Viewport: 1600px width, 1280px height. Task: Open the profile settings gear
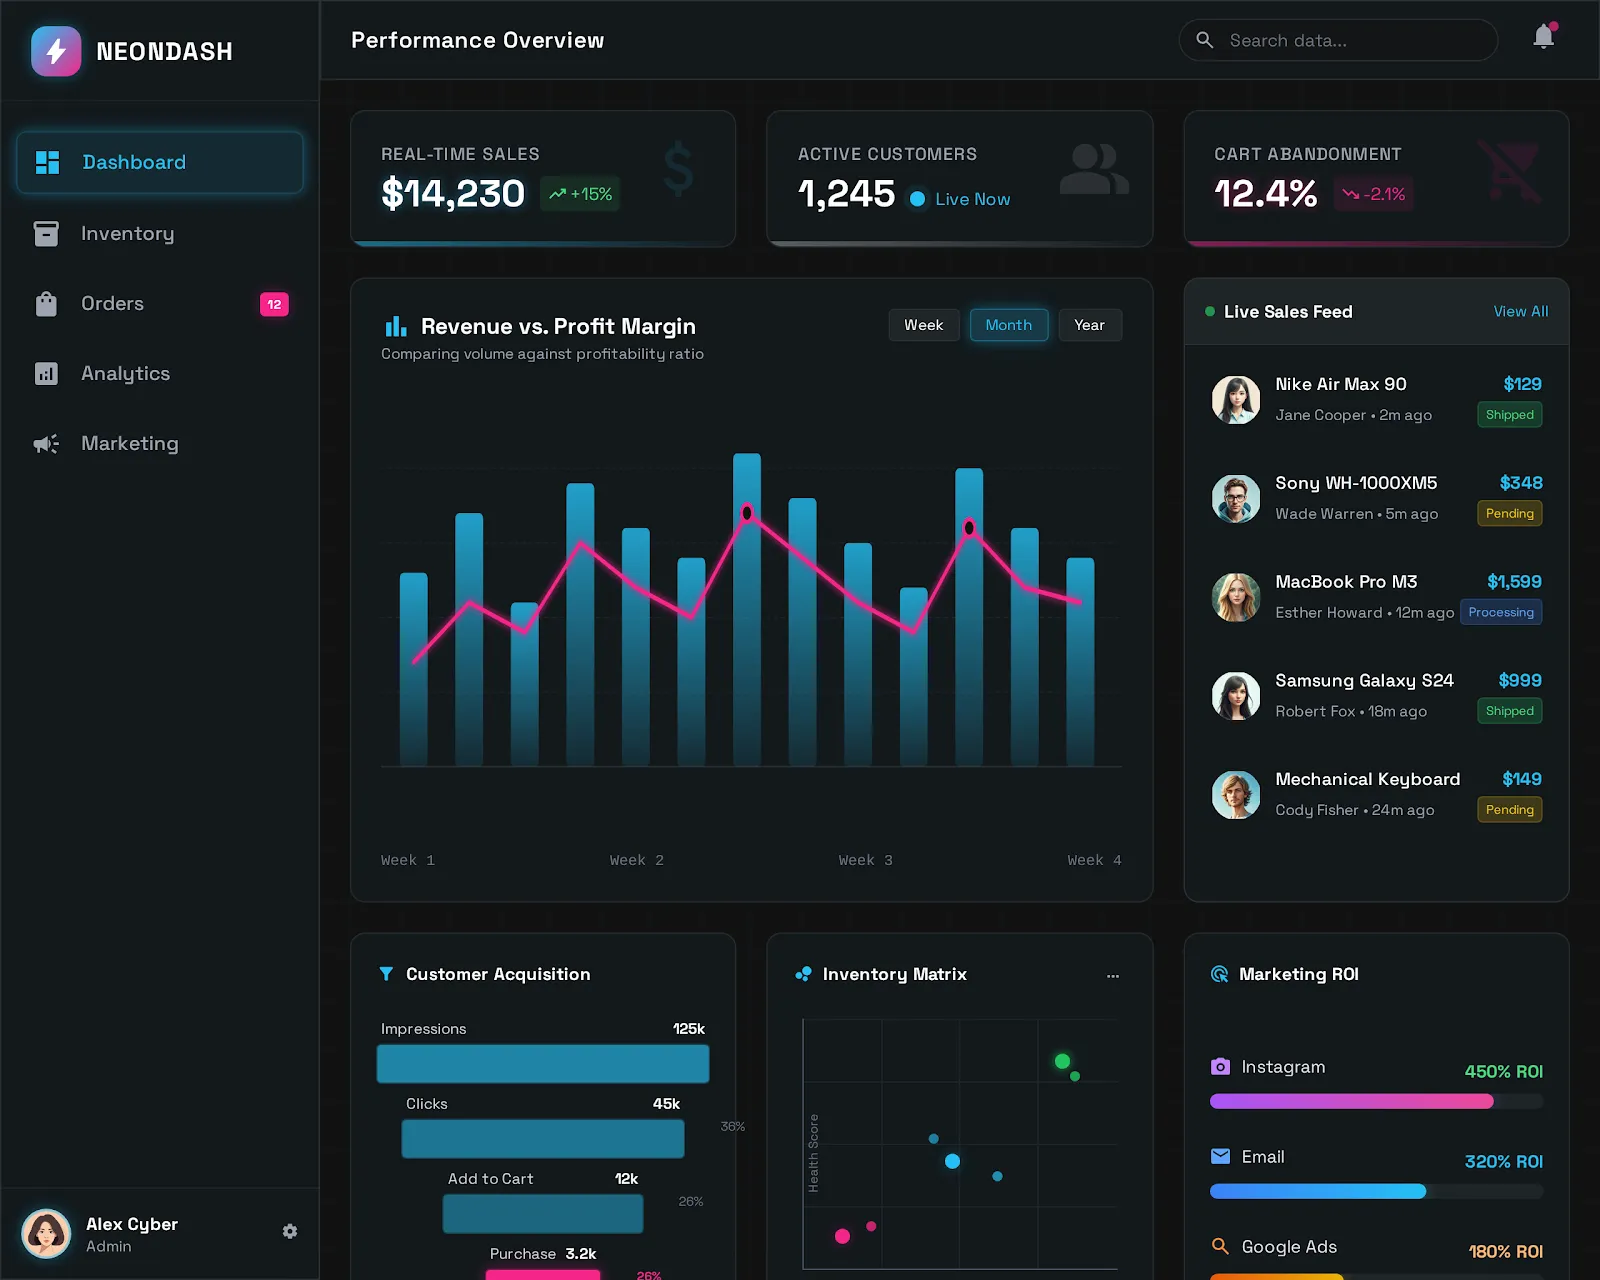(x=290, y=1231)
